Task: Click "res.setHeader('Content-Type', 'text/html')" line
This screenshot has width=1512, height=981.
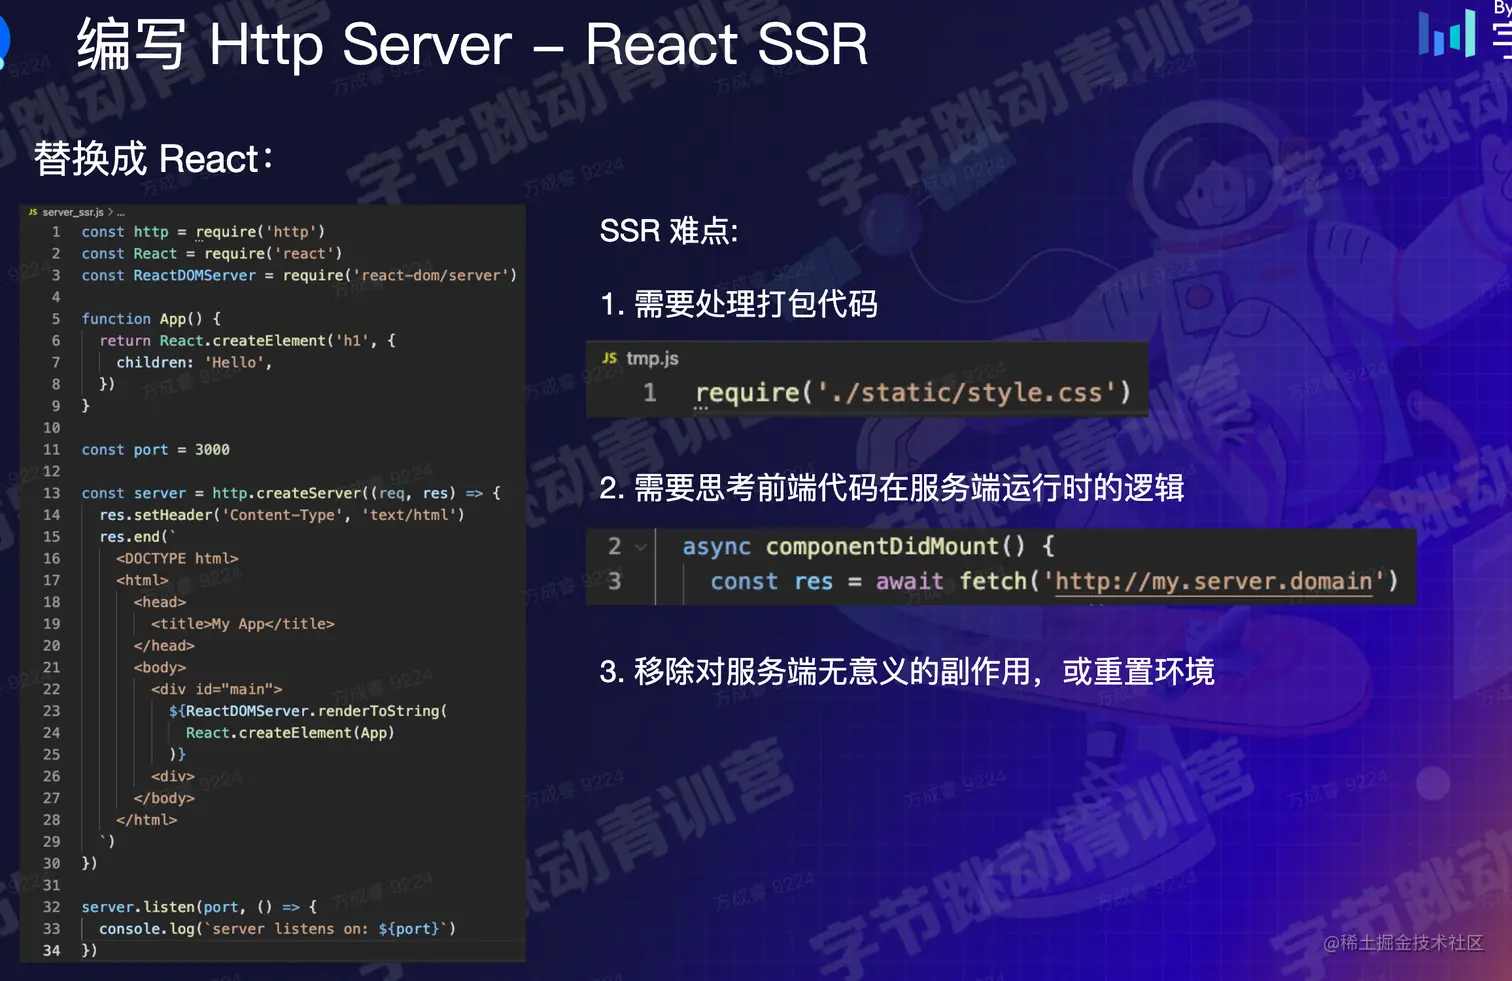Action: tap(282, 515)
